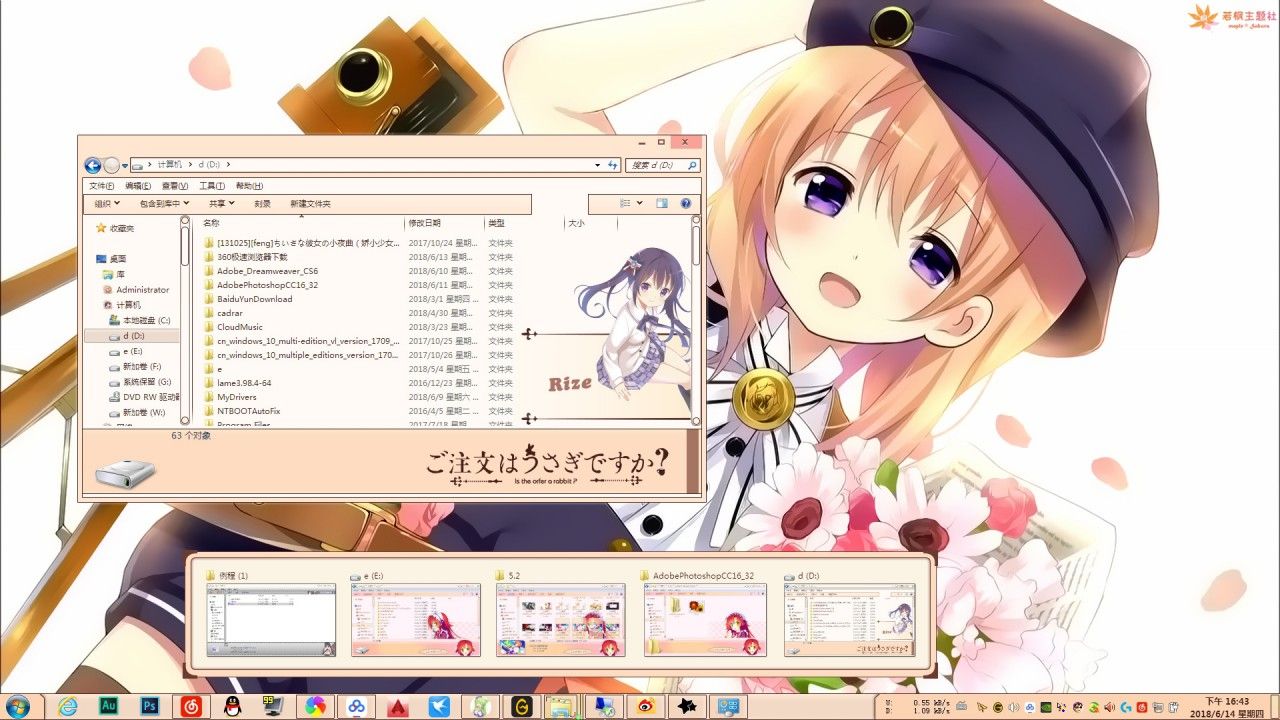The image size is (1280, 720).
Task: Click the 刻录 button
Action: [263, 204]
